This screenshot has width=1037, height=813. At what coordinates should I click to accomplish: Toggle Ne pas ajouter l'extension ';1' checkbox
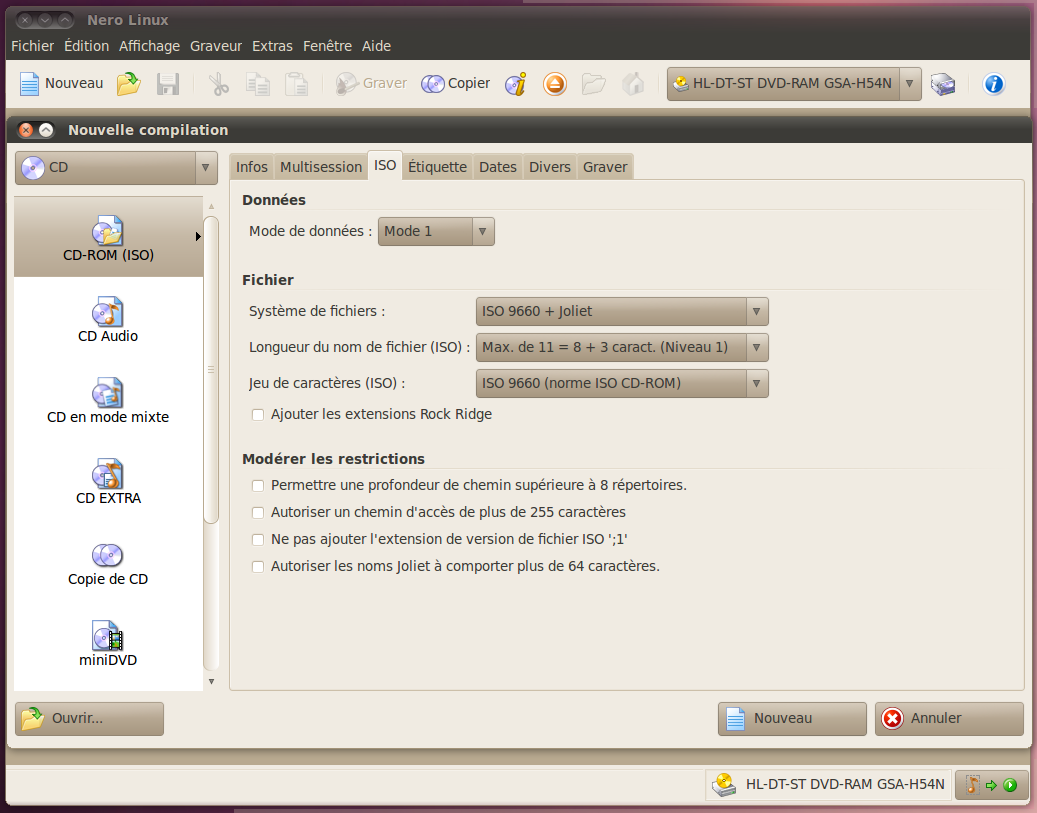point(258,540)
